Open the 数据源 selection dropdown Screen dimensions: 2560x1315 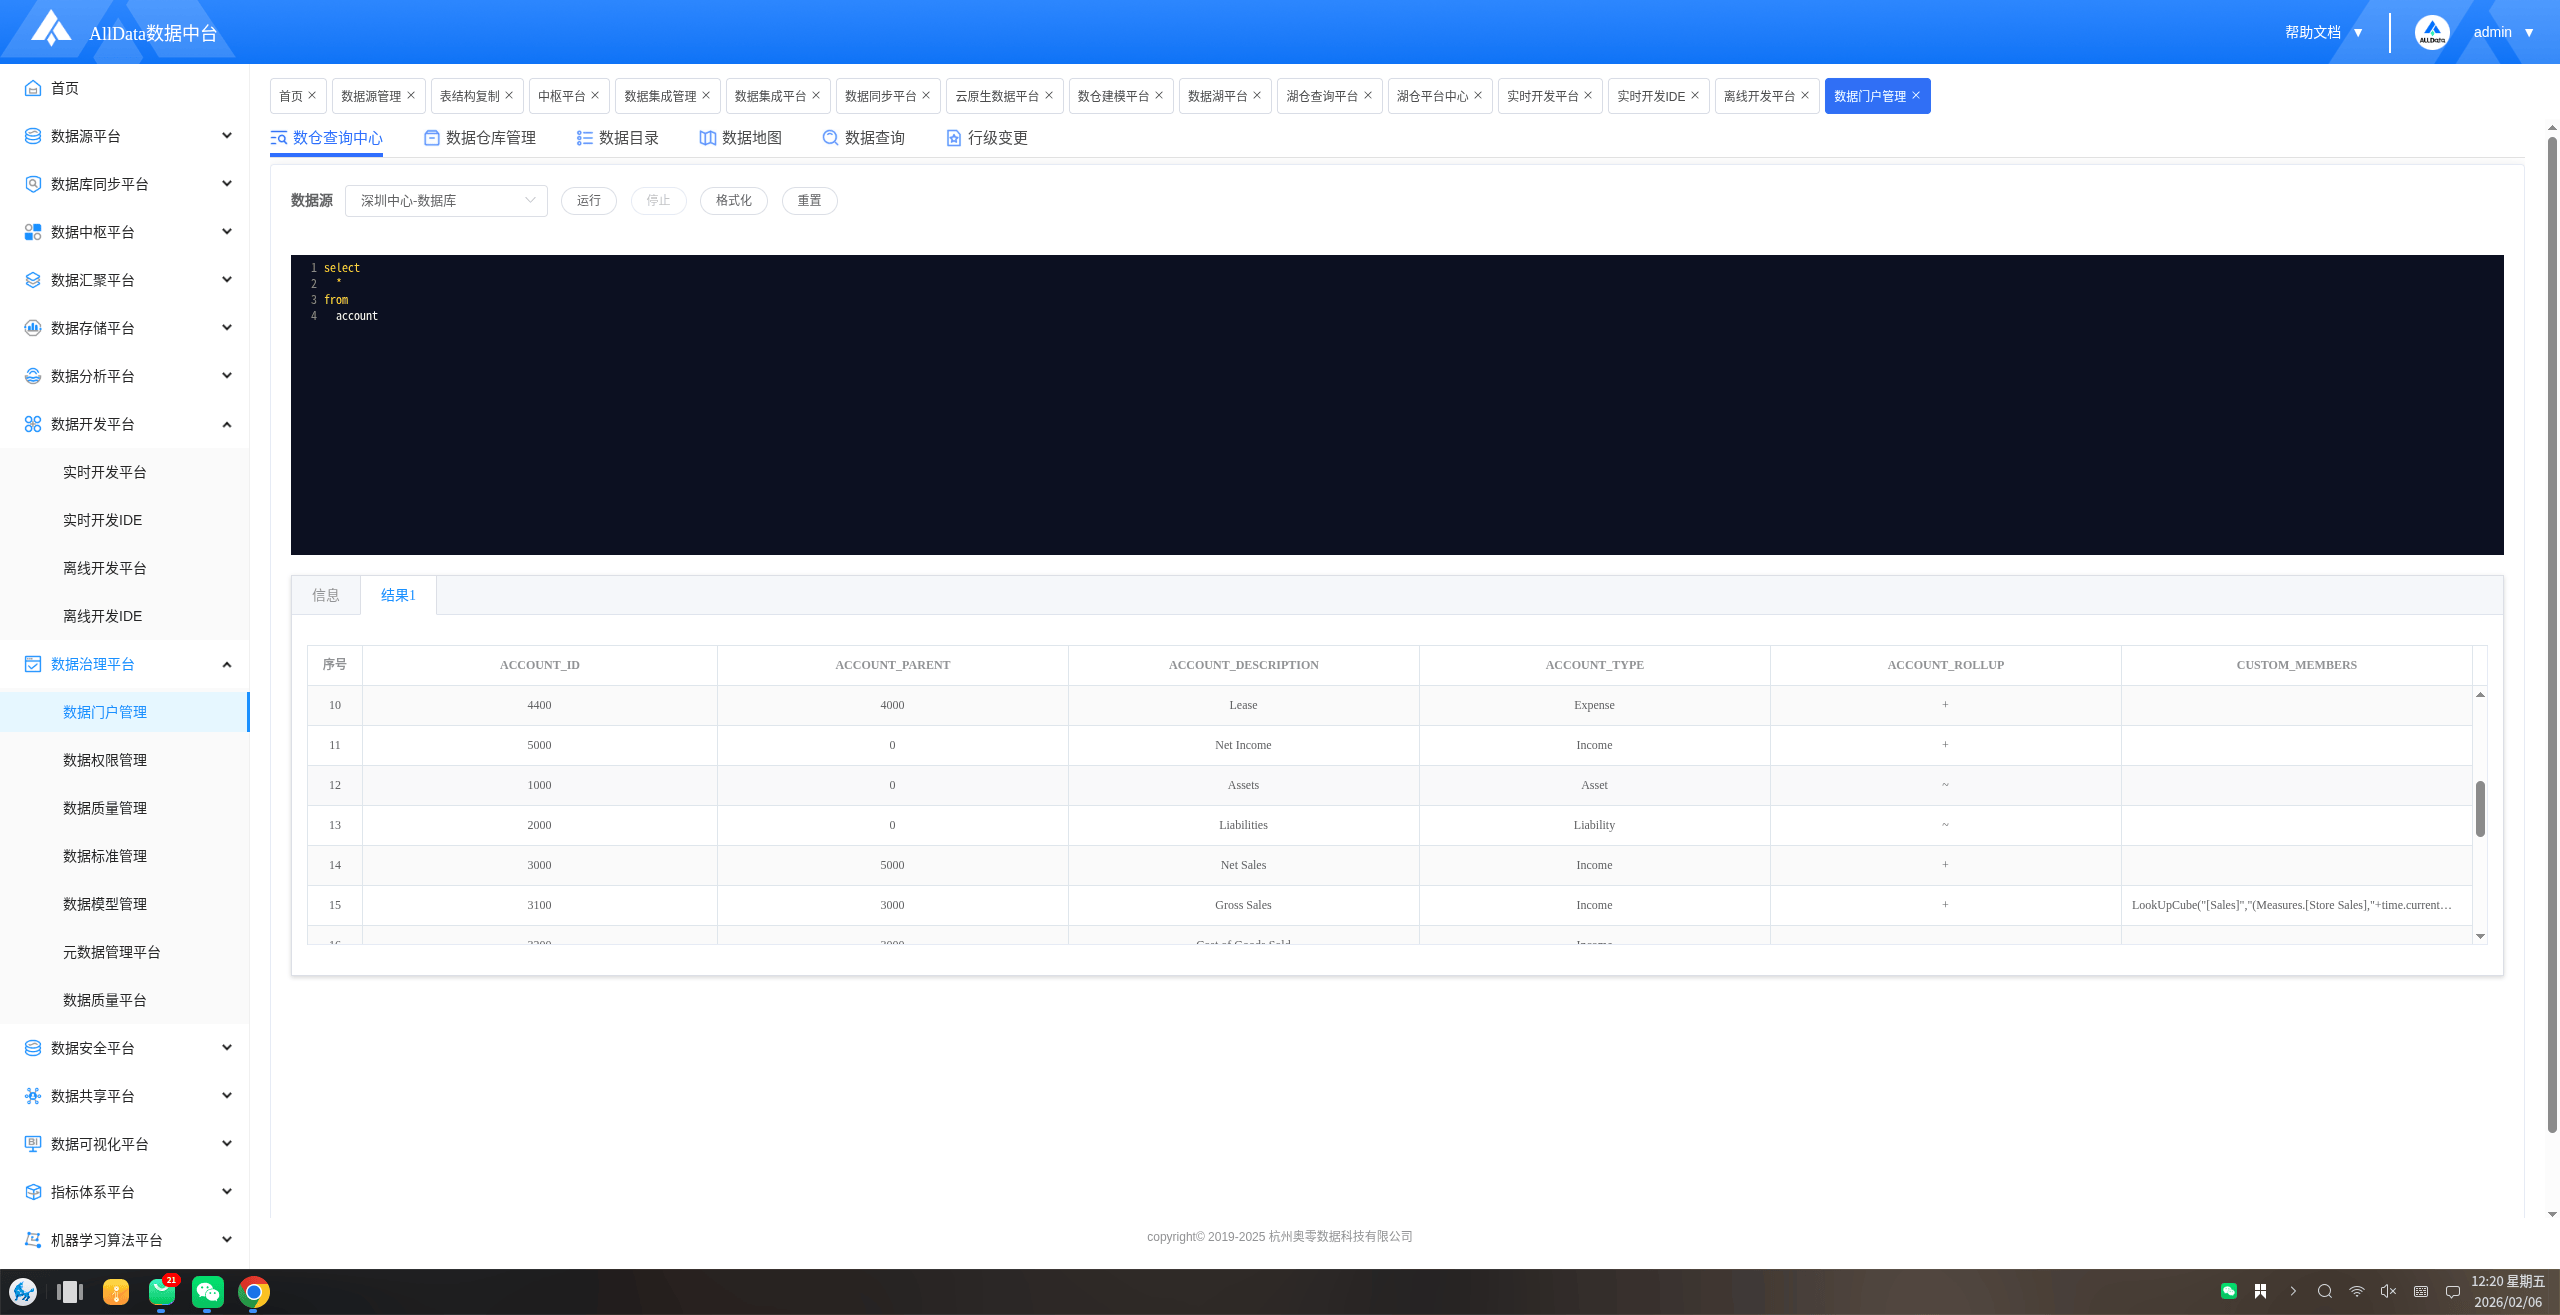[x=446, y=201]
